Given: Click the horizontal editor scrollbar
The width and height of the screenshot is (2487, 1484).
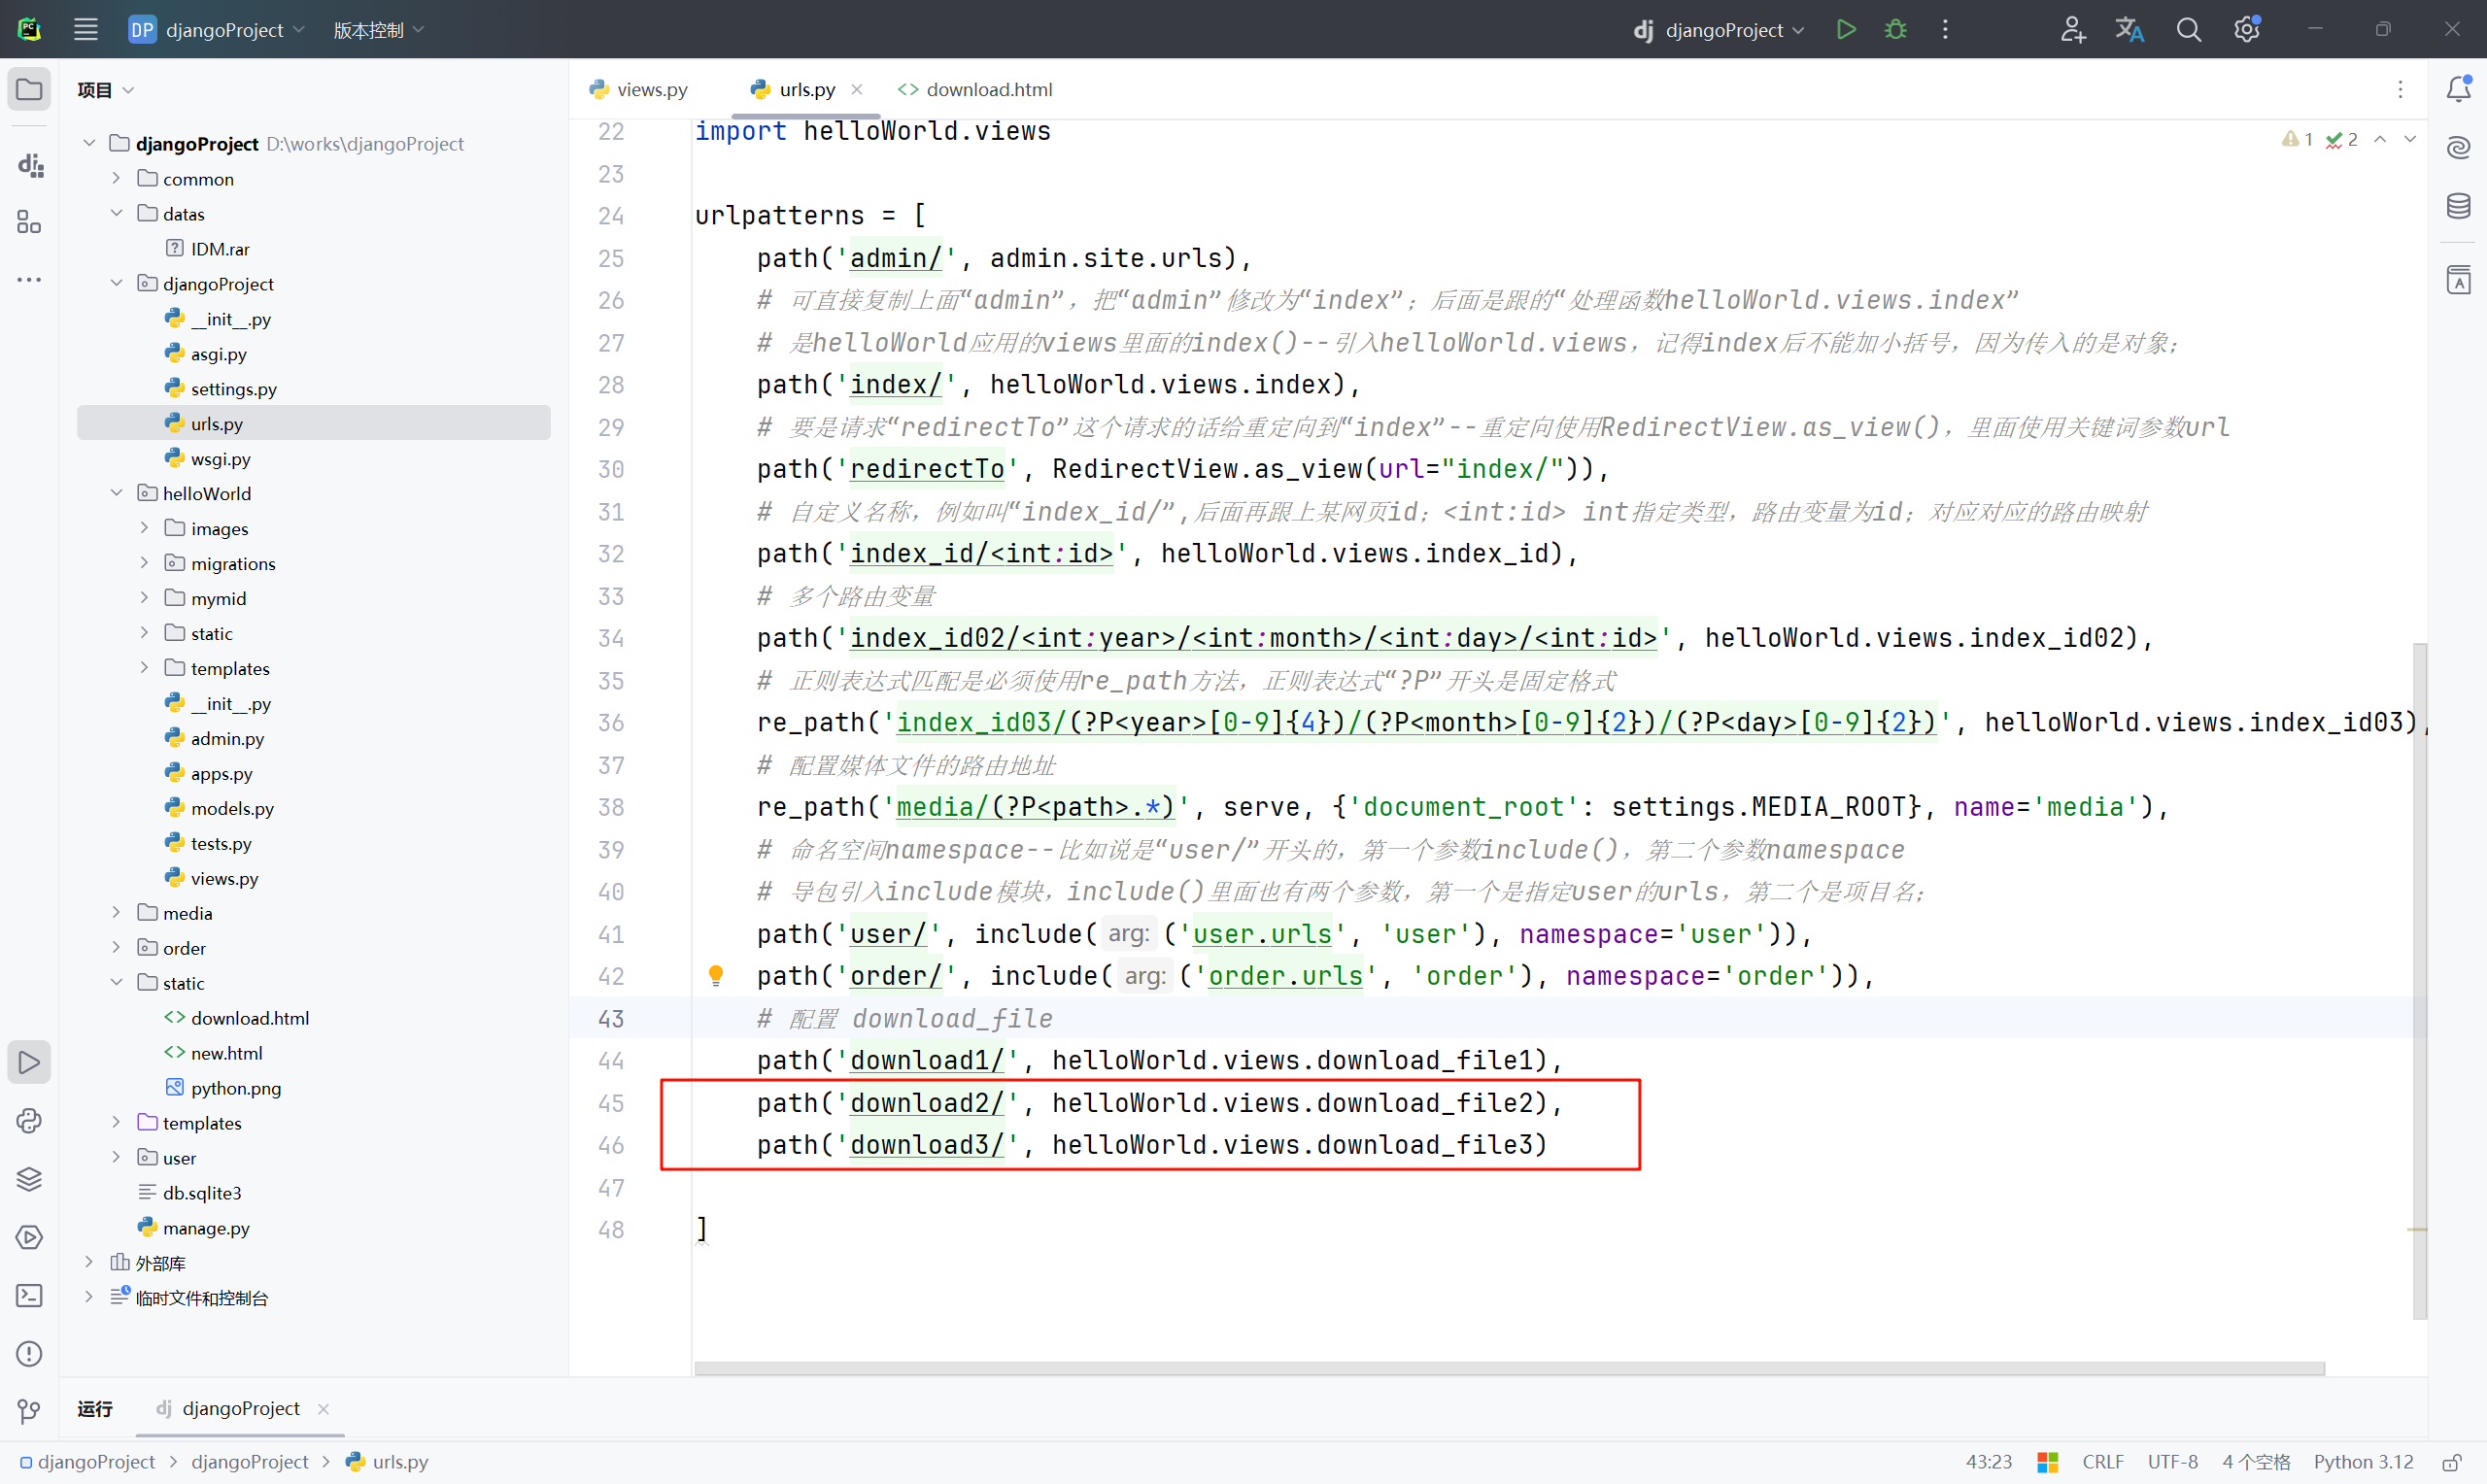Looking at the screenshot, I should 1509,1368.
